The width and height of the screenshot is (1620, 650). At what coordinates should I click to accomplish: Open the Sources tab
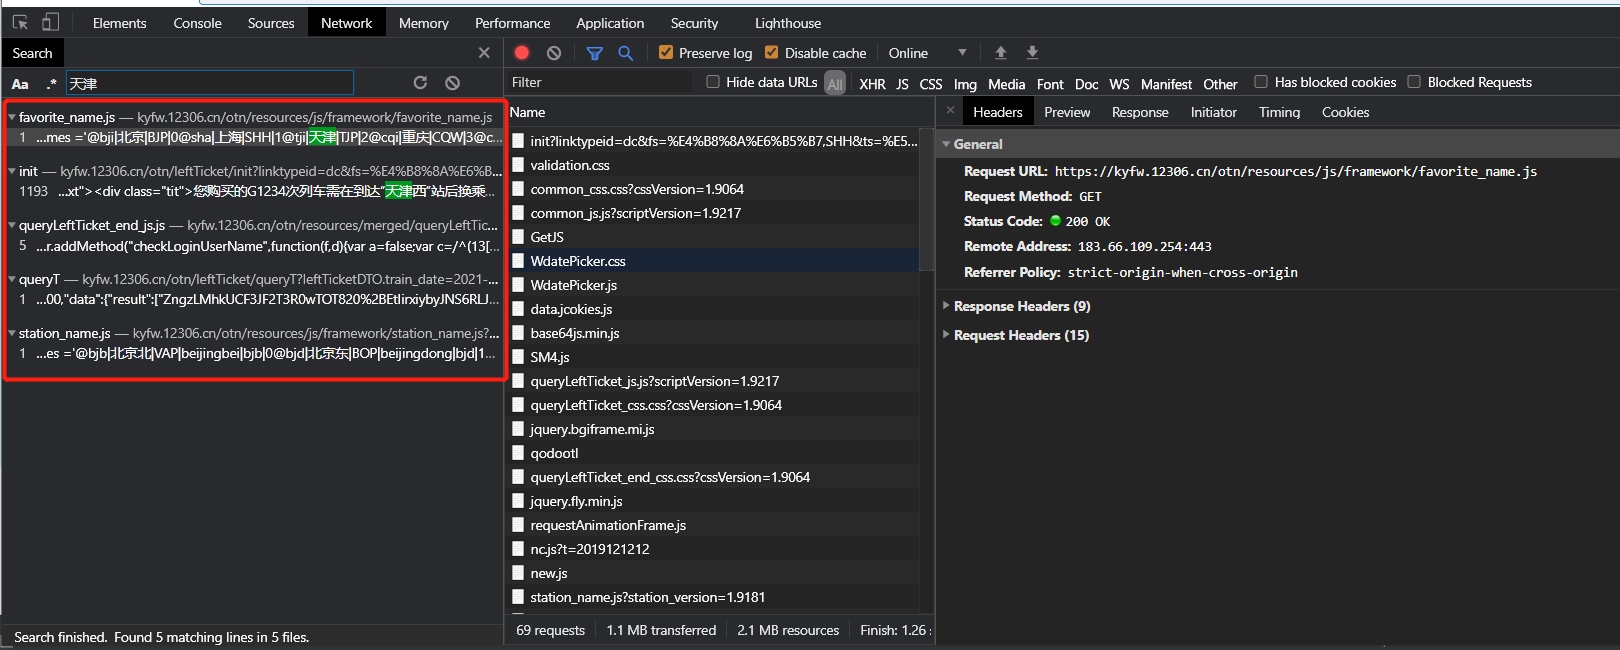point(271,23)
